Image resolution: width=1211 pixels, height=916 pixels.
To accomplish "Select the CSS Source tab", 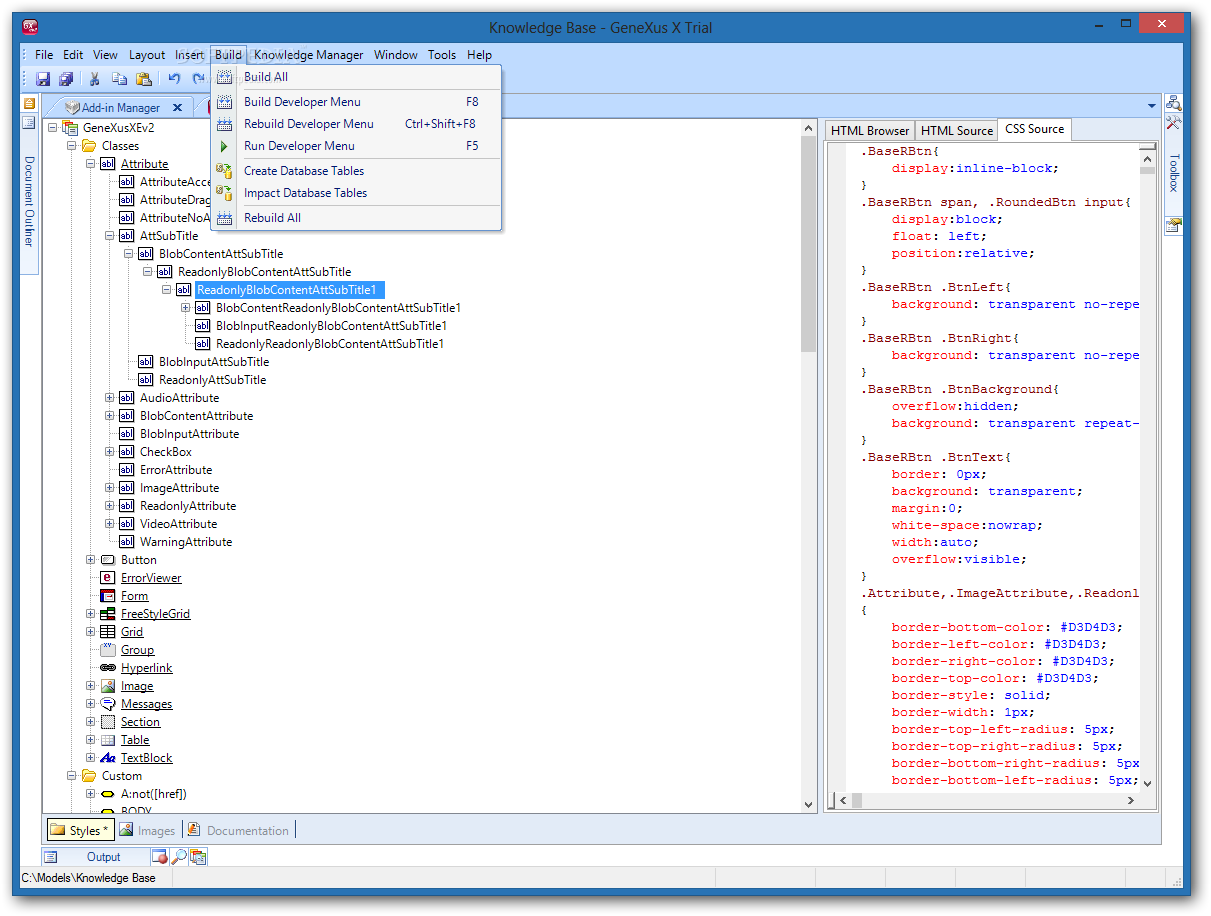I will [1035, 129].
